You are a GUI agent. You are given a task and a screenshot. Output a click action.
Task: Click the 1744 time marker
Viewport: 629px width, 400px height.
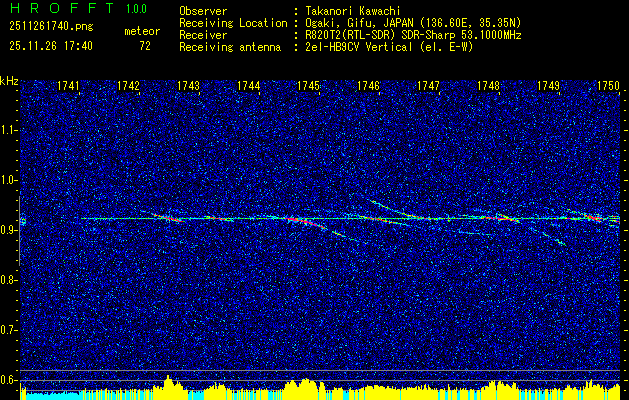coord(248,86)
